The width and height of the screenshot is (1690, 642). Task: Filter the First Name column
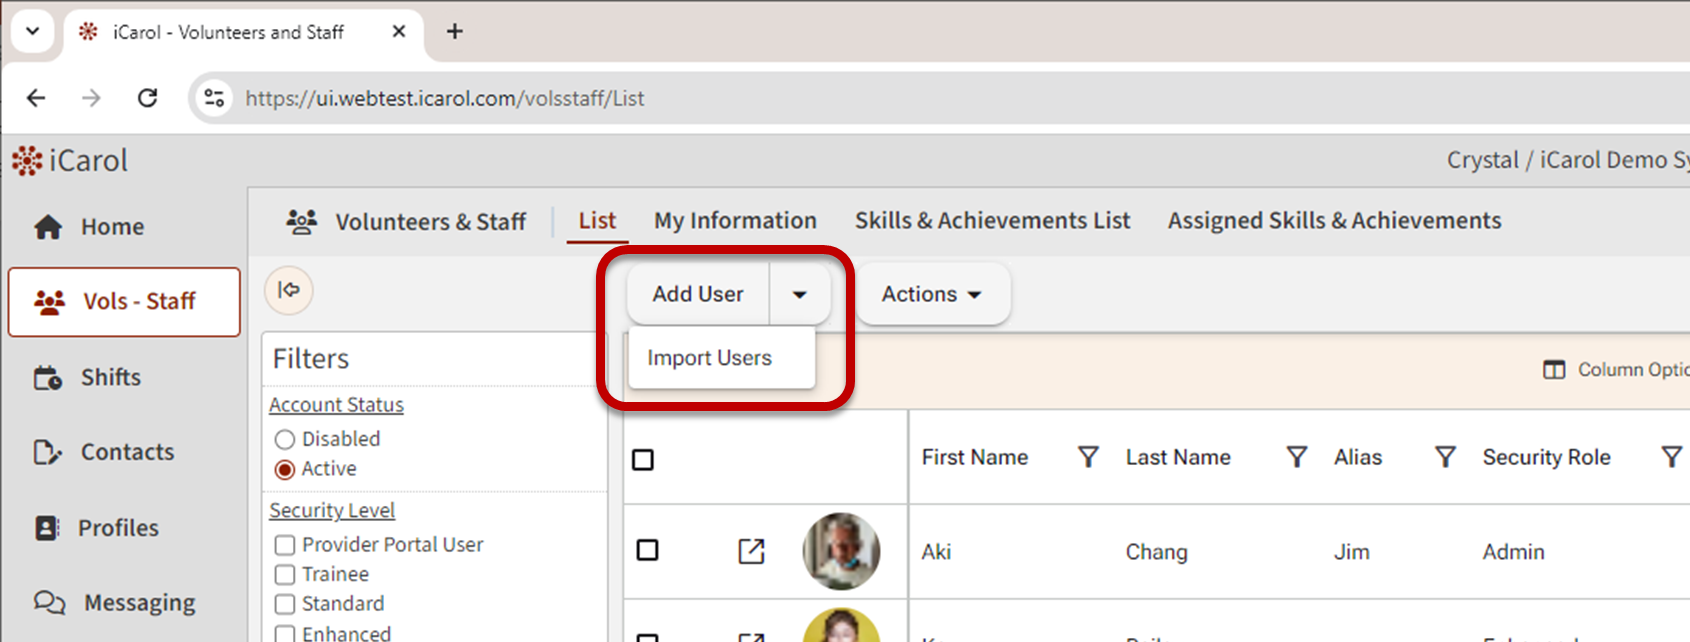[1088, 457]
